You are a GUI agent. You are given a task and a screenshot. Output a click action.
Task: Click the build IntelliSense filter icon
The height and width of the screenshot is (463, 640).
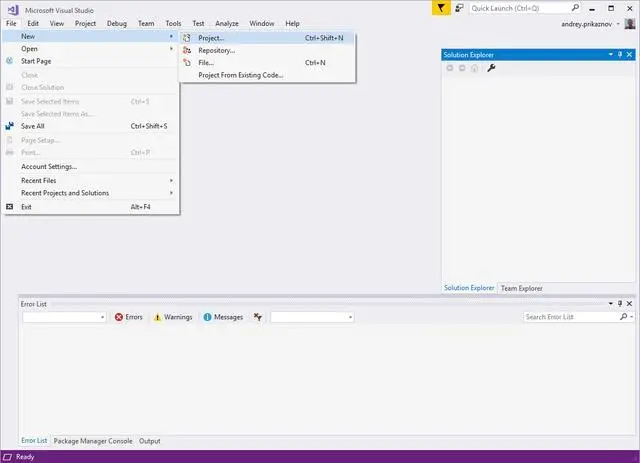(x=258, y=317)
